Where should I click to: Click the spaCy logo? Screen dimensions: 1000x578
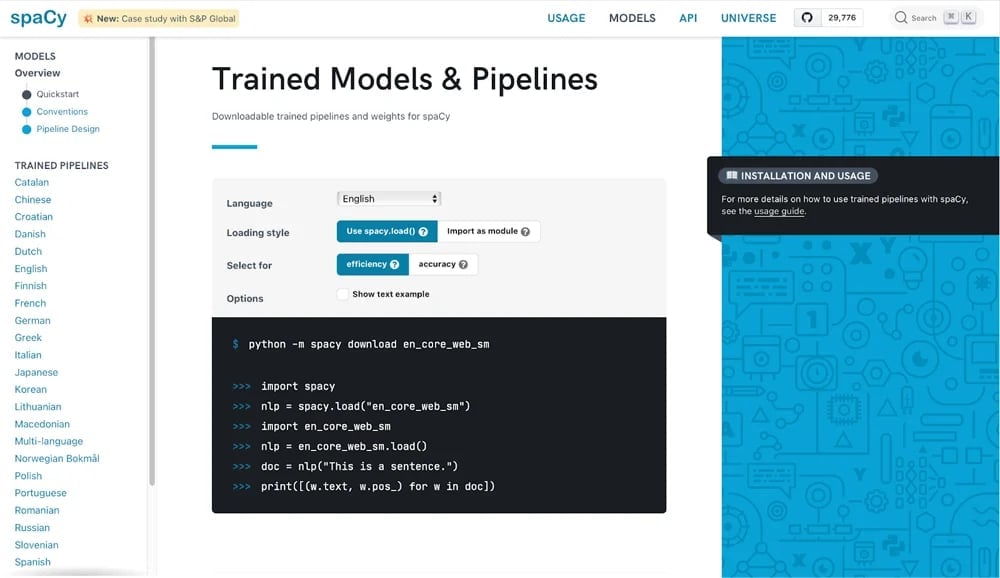[x=38, y=18]
